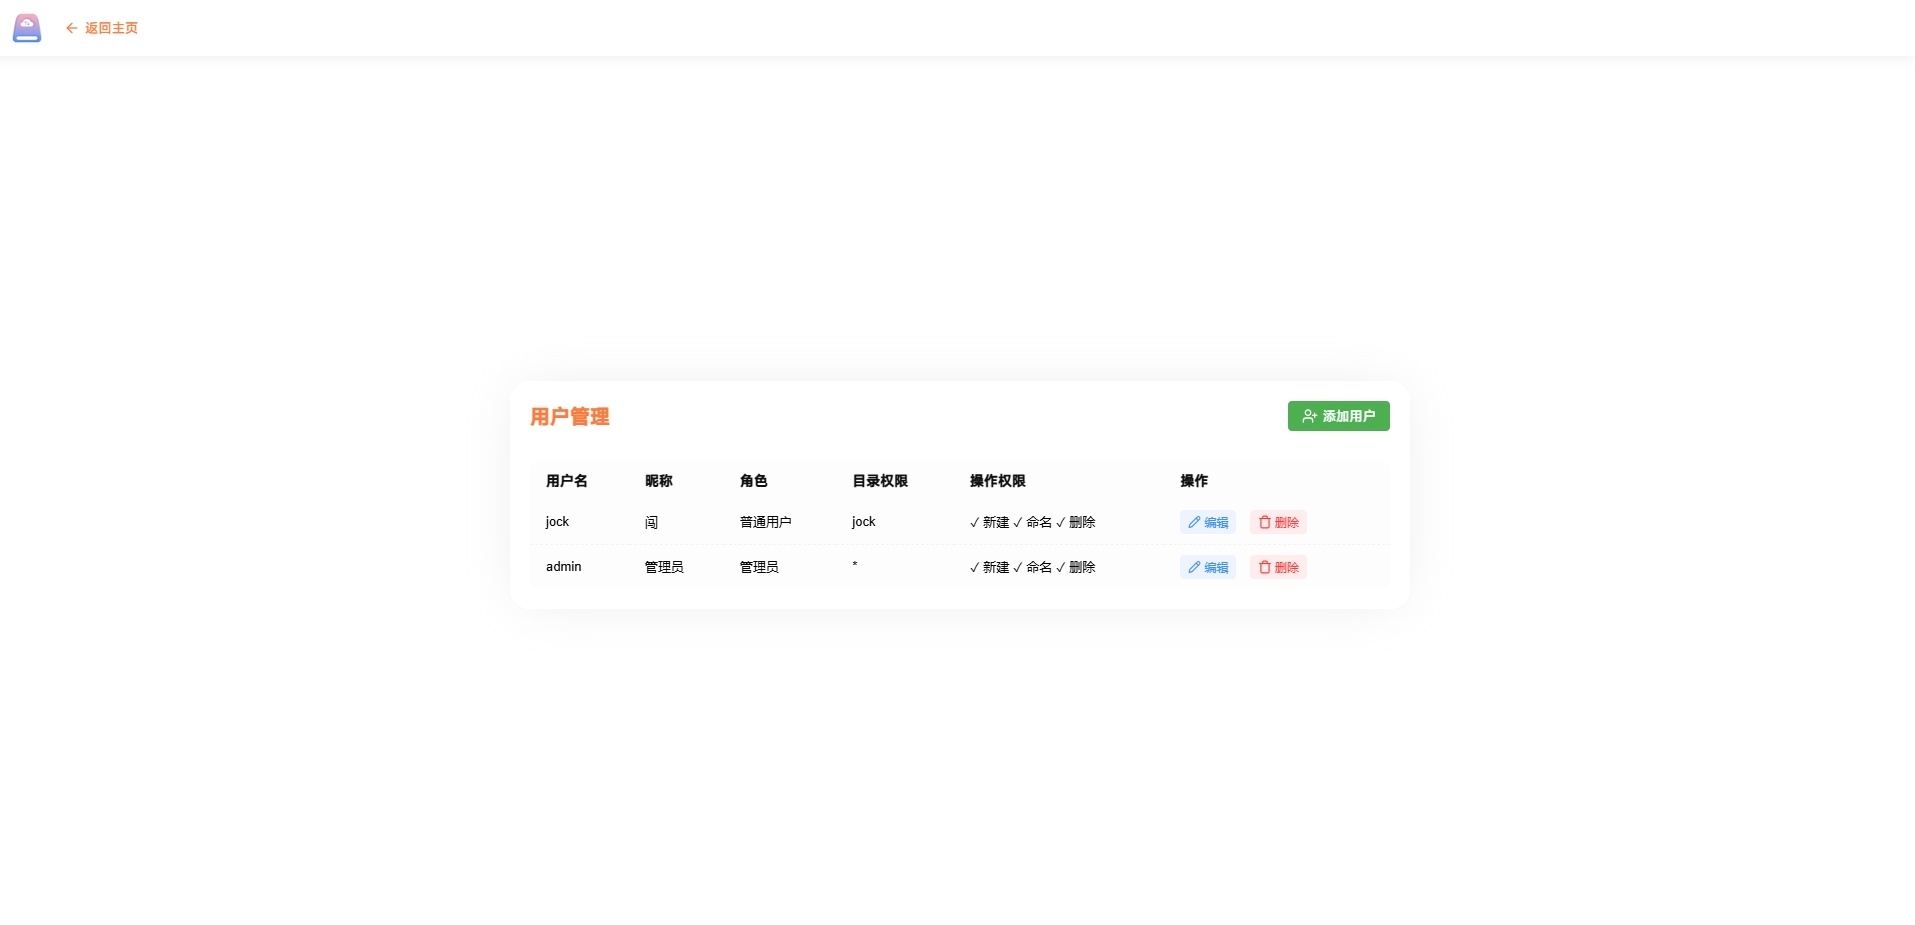Click jock's directory permission cell
The width and height of the screenshot is (1915, 925).
click(x=864, y=522)
